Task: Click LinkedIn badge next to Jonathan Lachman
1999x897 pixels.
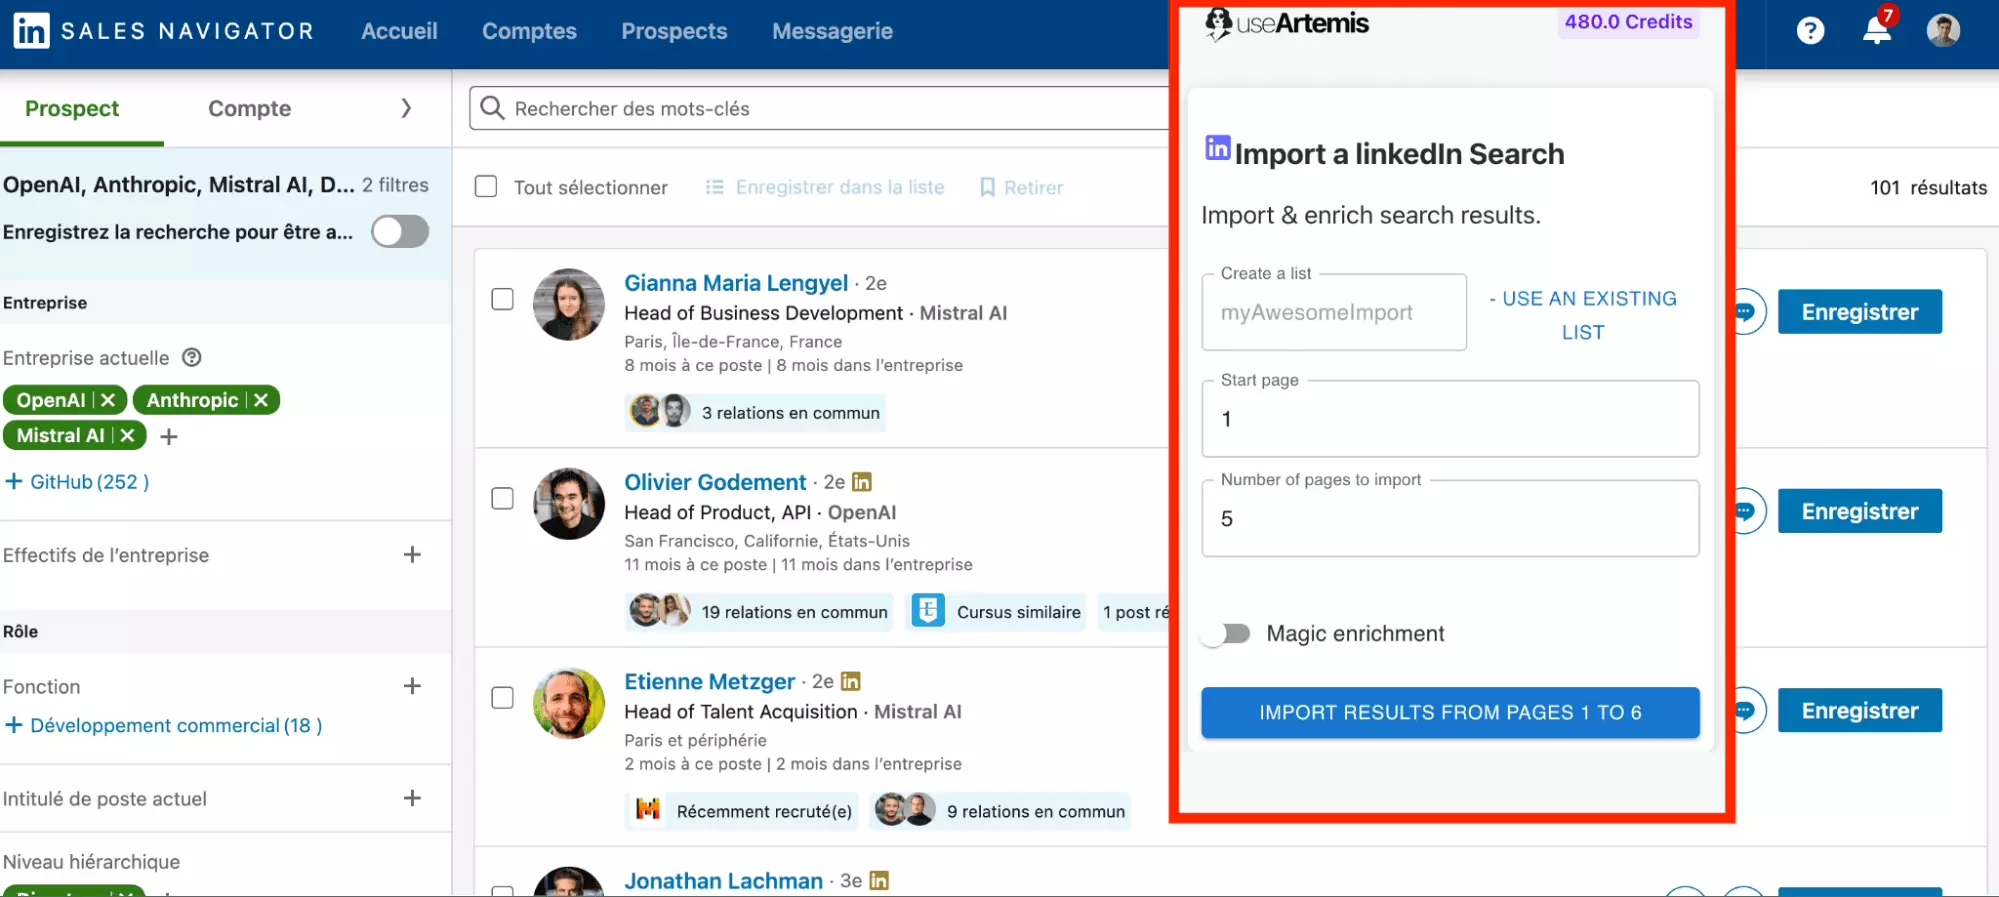Action: (x=879, y=880)
